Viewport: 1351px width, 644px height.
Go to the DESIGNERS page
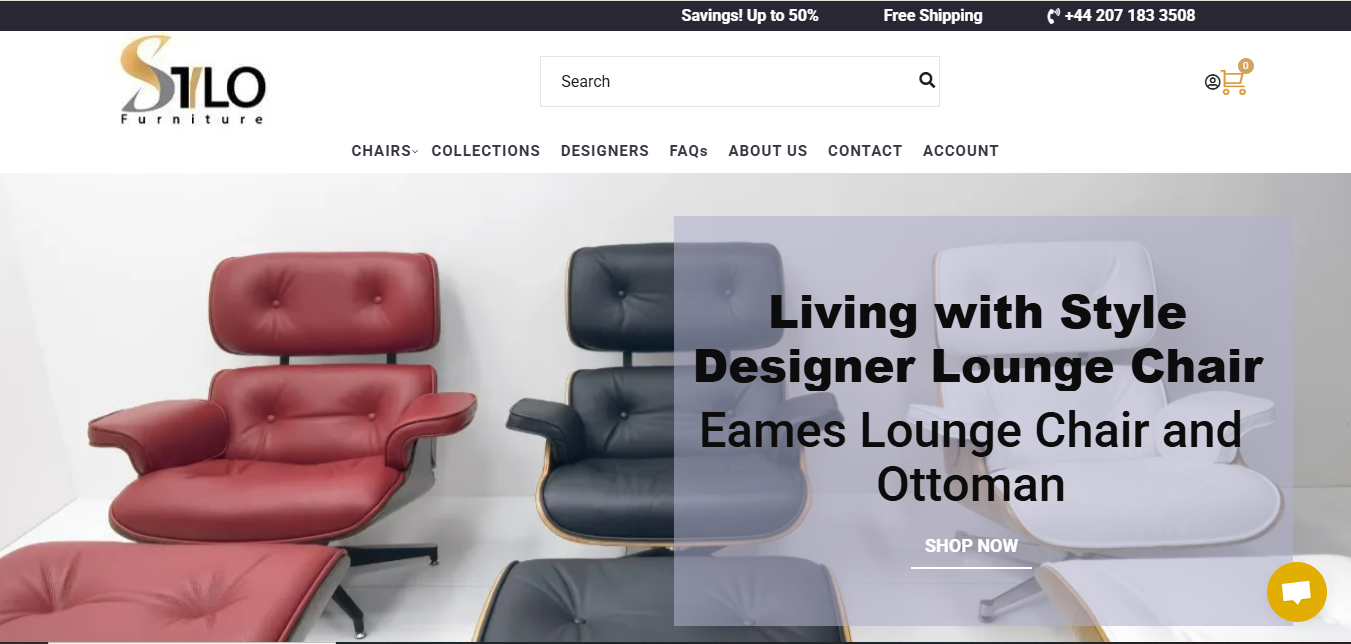tap(605, 151)
